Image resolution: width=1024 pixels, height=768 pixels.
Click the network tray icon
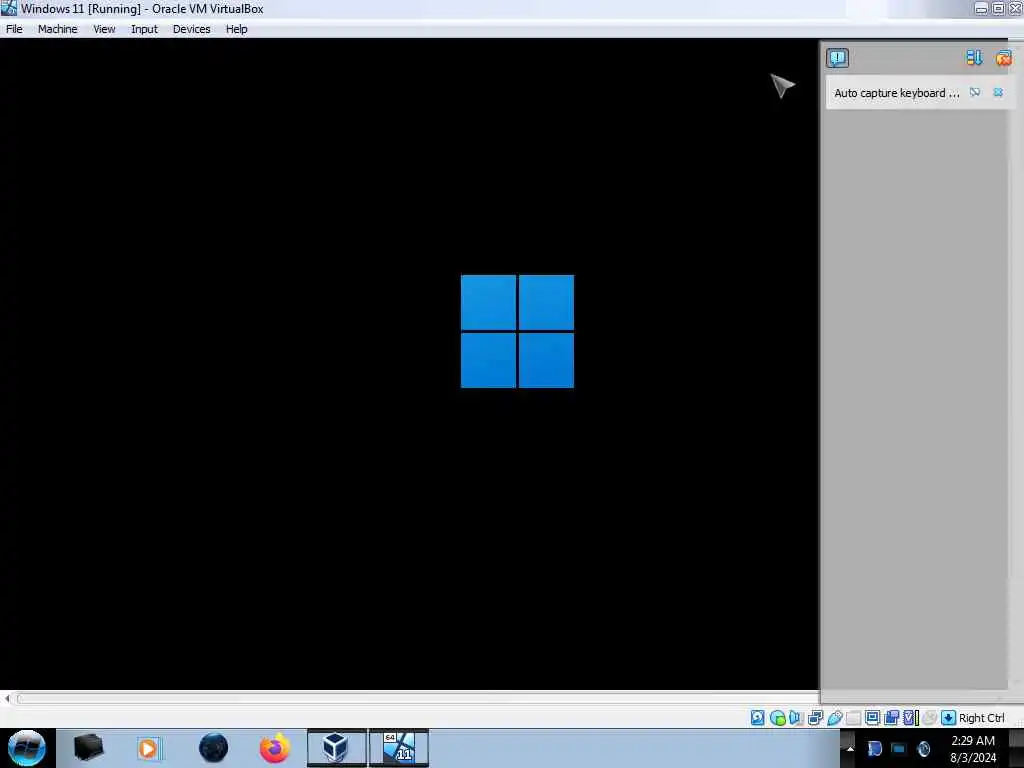(899, 749)
